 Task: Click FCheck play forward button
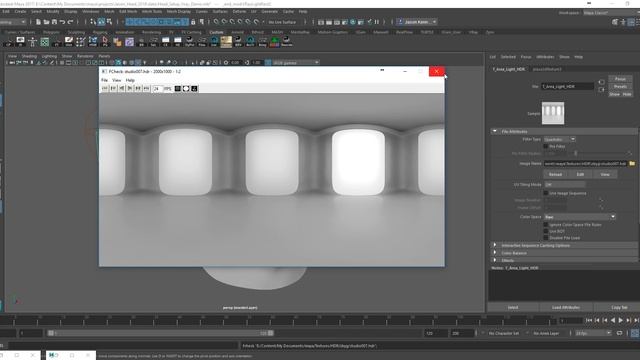(x=130, y=89)
